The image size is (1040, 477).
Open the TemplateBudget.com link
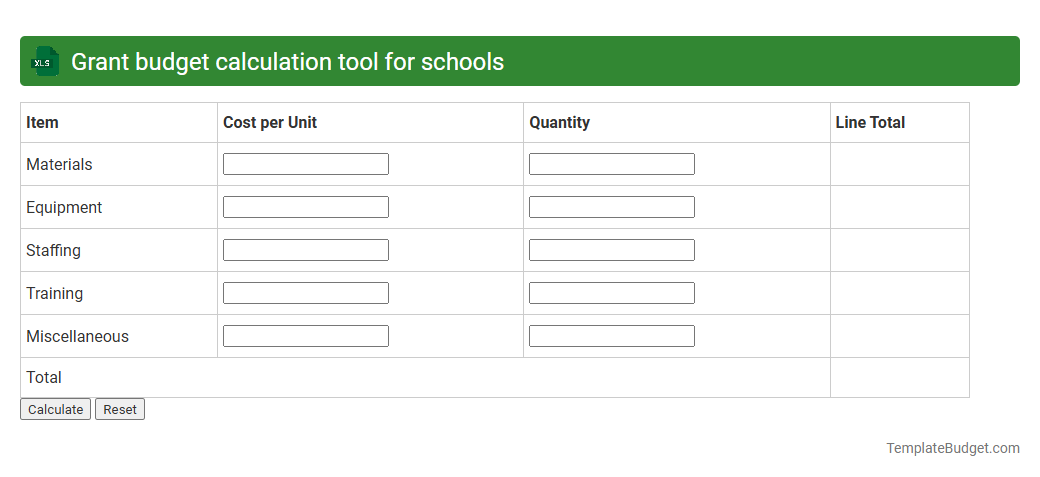tap(953, 448)
